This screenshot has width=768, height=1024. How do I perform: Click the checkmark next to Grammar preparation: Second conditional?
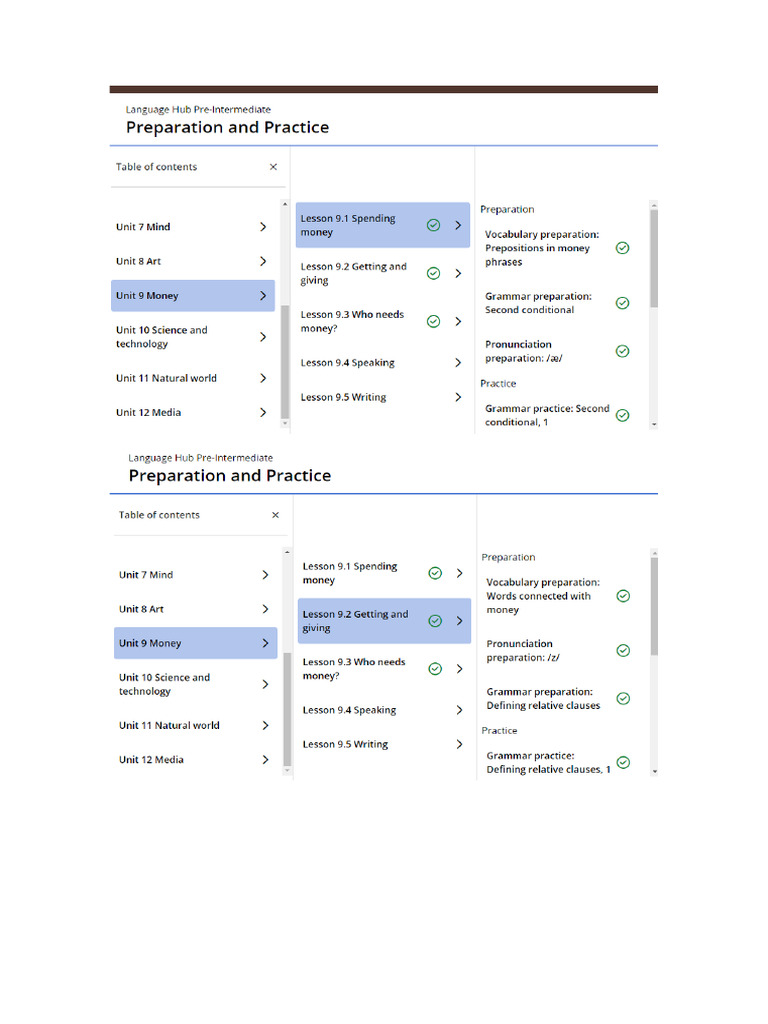622,303
